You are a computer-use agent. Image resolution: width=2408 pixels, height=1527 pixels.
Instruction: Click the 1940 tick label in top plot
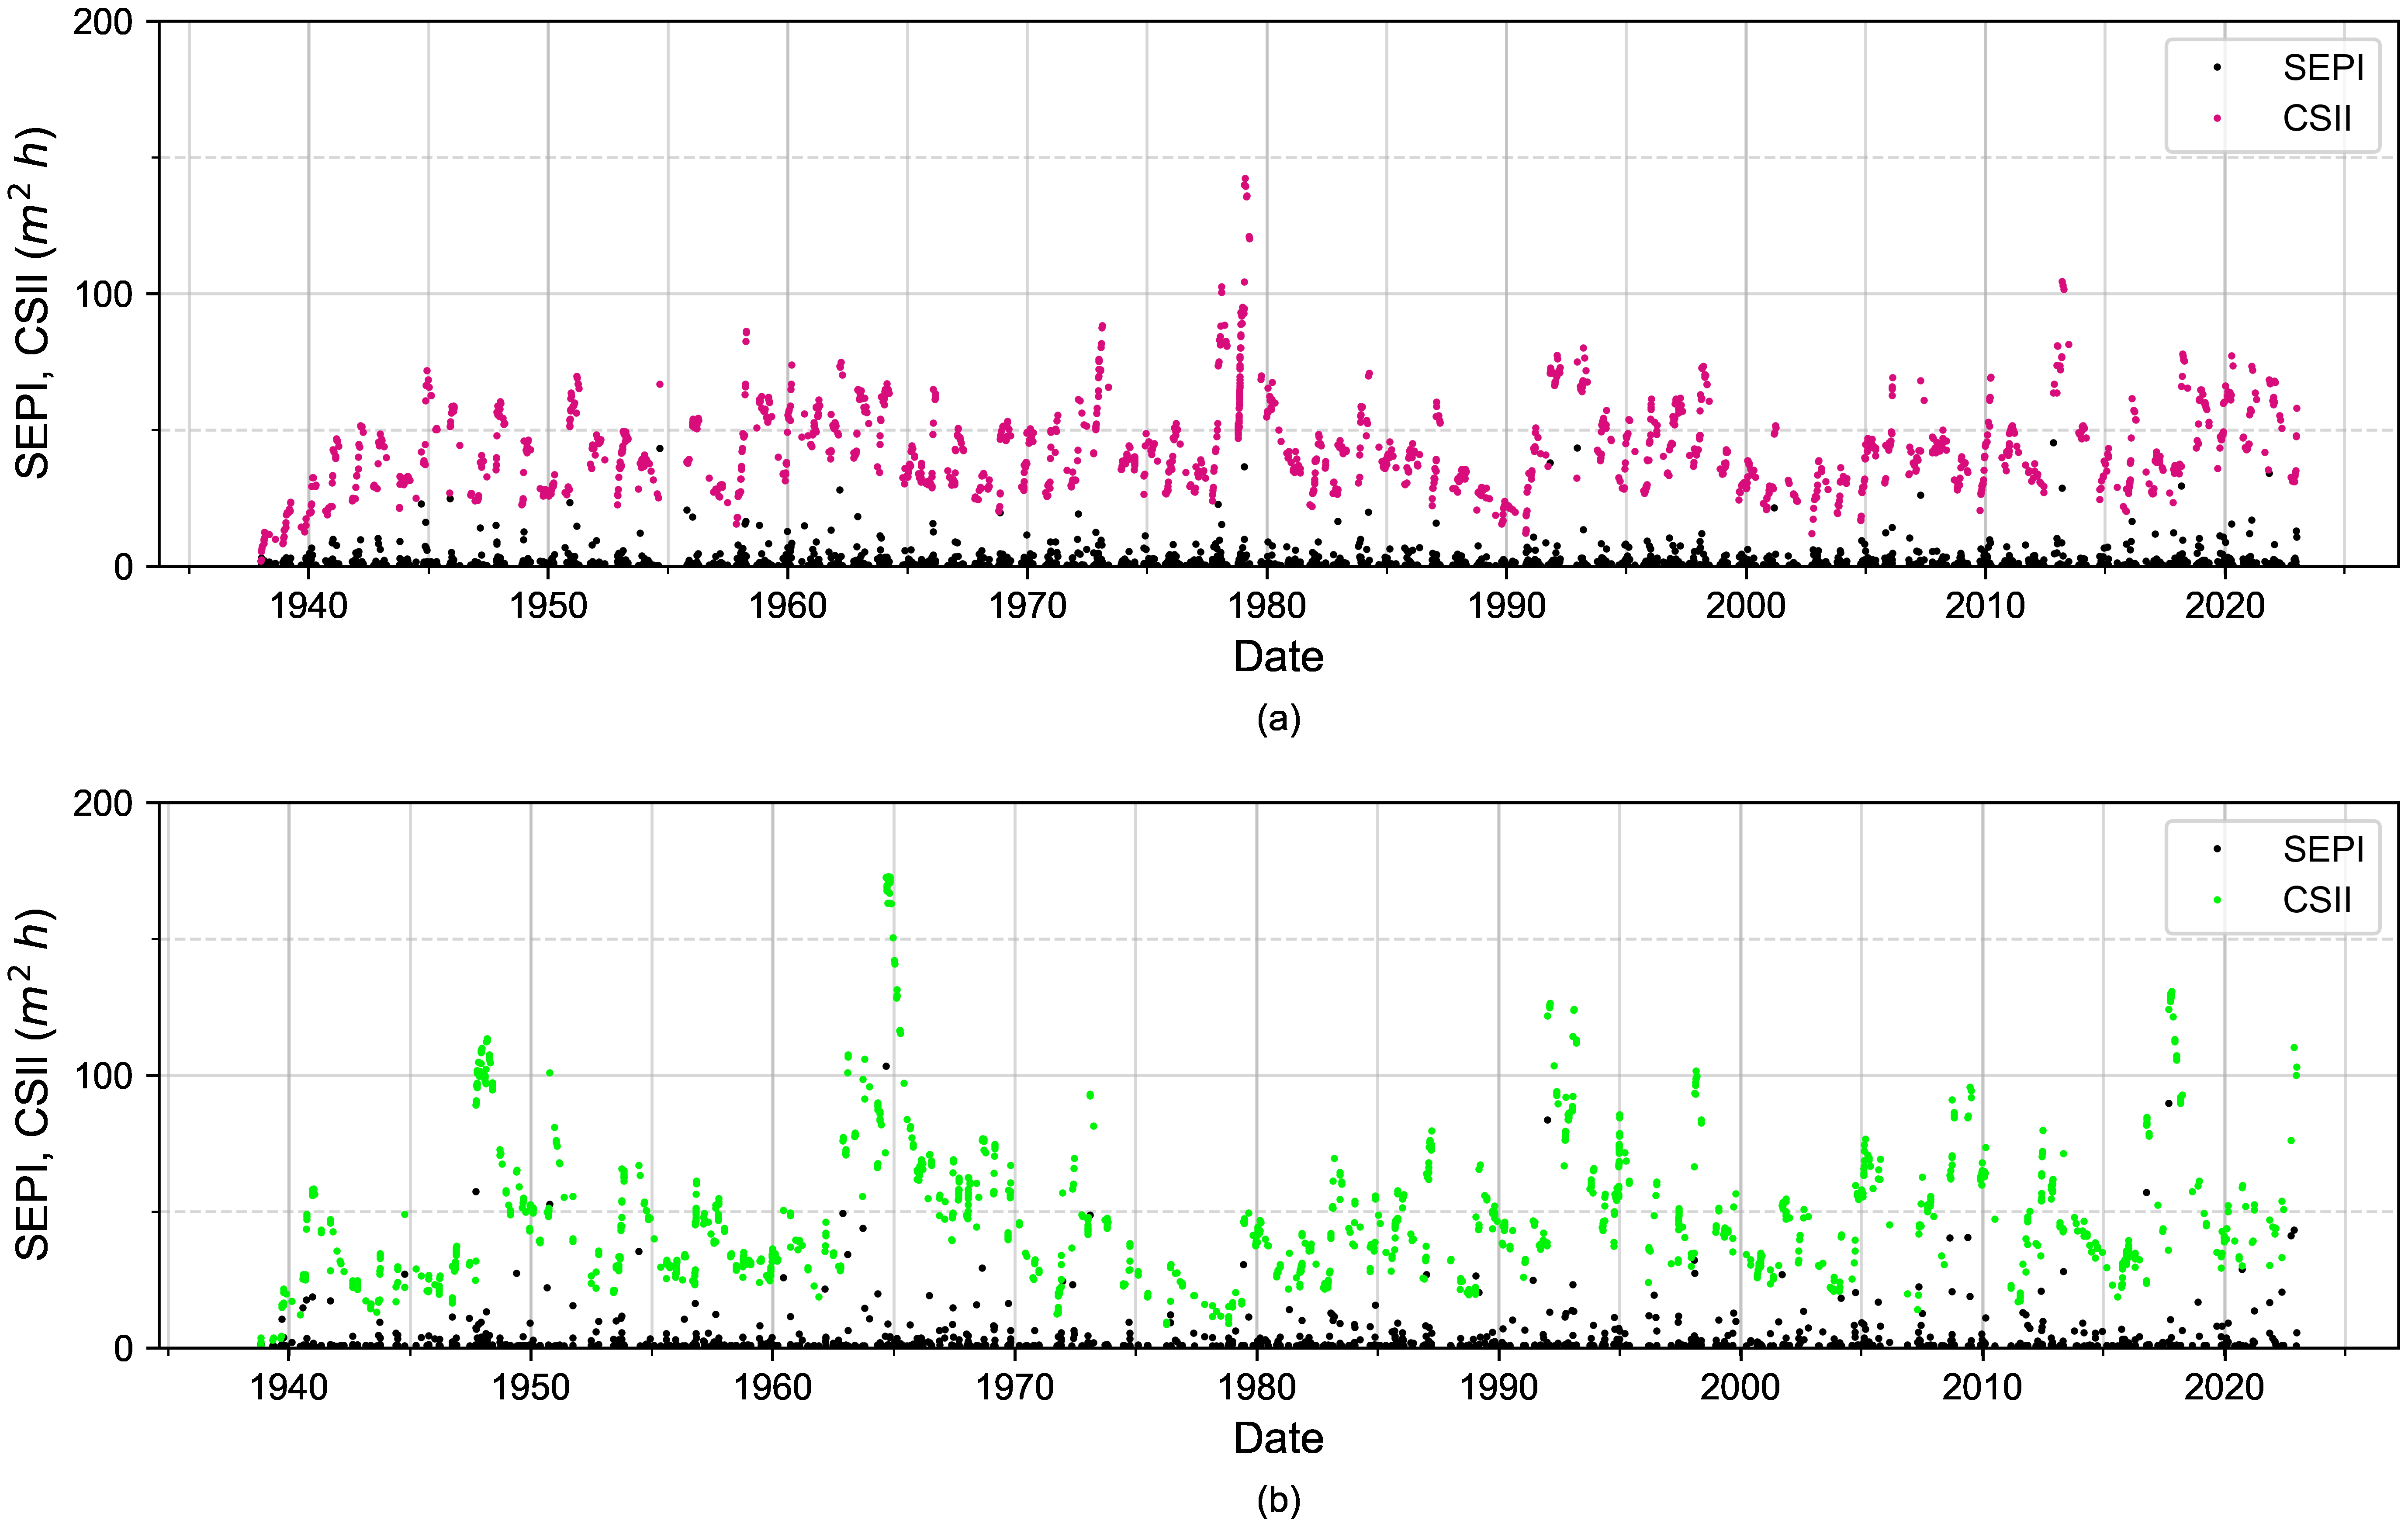tap(308, 606)
